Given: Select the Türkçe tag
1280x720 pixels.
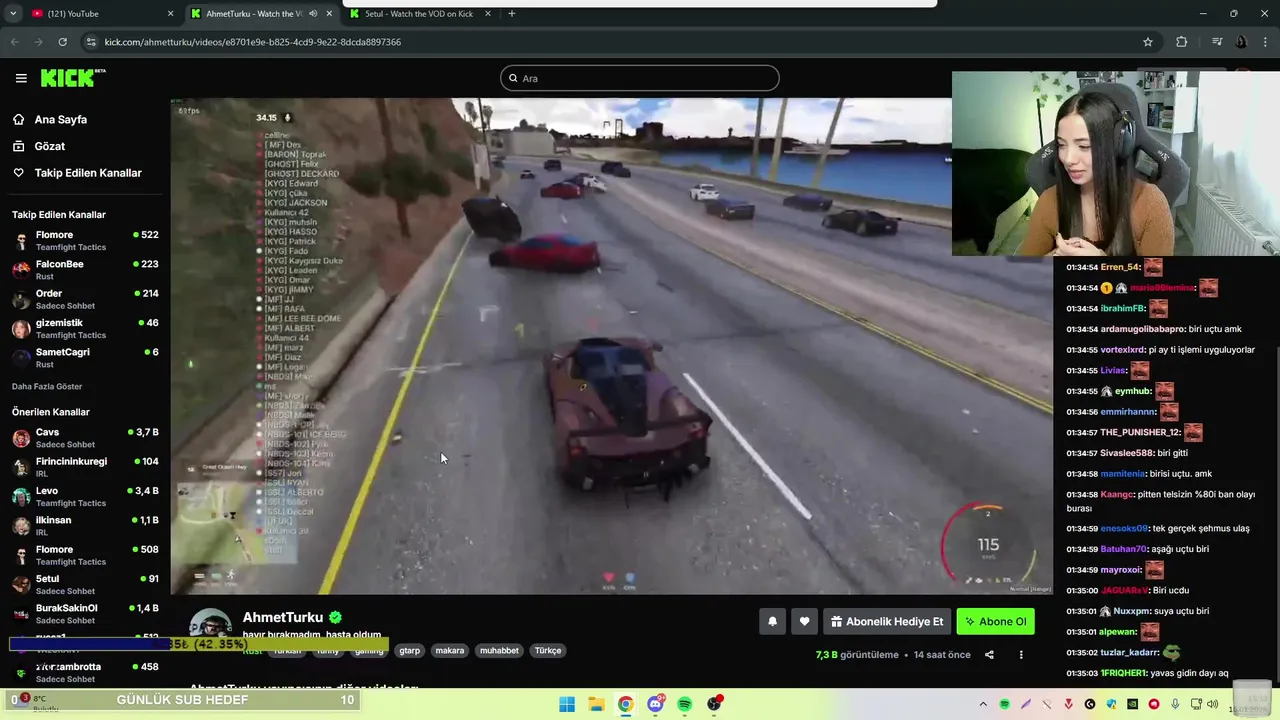Looking at the screenshot, I should (548, 650).
